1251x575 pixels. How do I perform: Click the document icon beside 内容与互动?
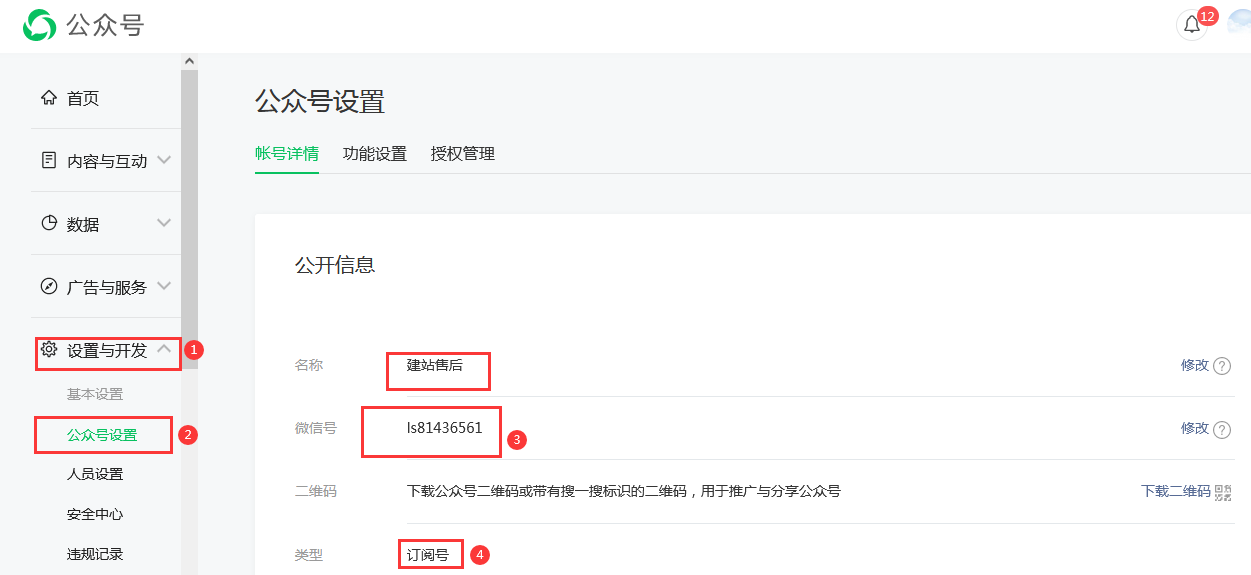pyautogui.click(x=48, y=160)
